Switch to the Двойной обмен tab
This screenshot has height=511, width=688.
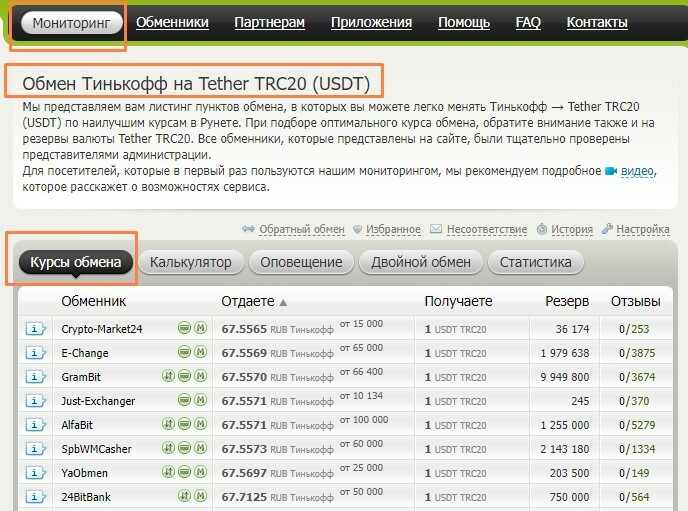(x=421, y=262)
